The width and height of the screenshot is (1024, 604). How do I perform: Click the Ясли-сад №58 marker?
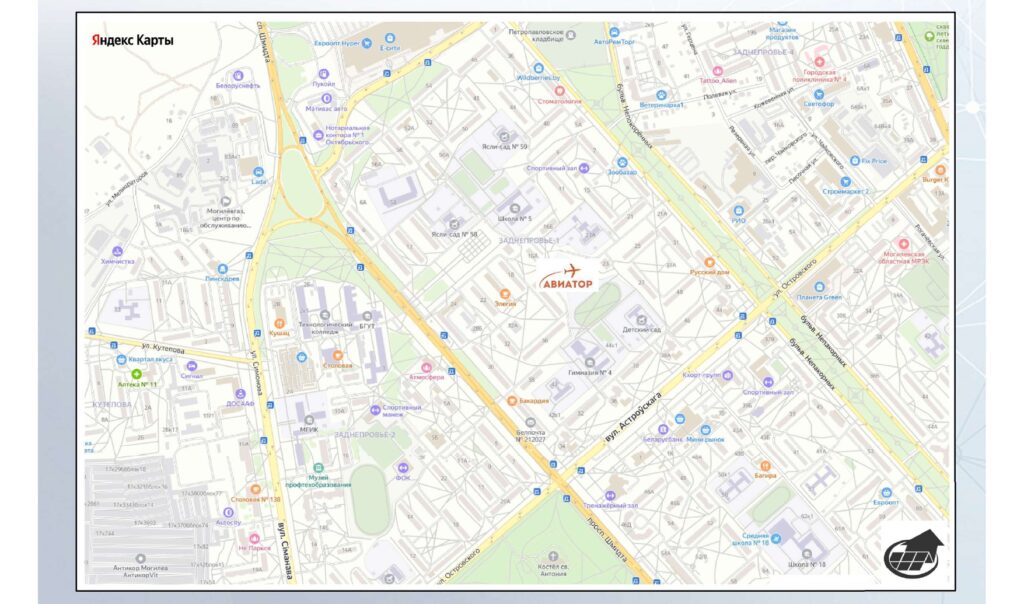coord(454,225)
